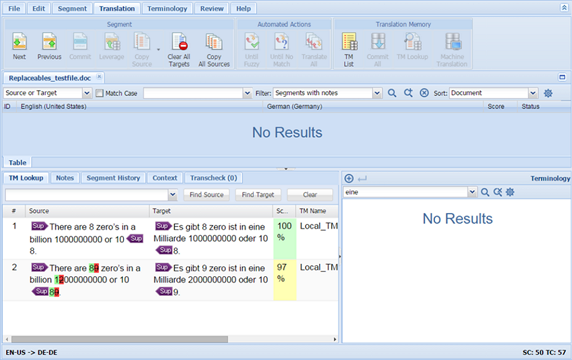
Task: Click the insert term arrow icon
Action: click(362, 179)
